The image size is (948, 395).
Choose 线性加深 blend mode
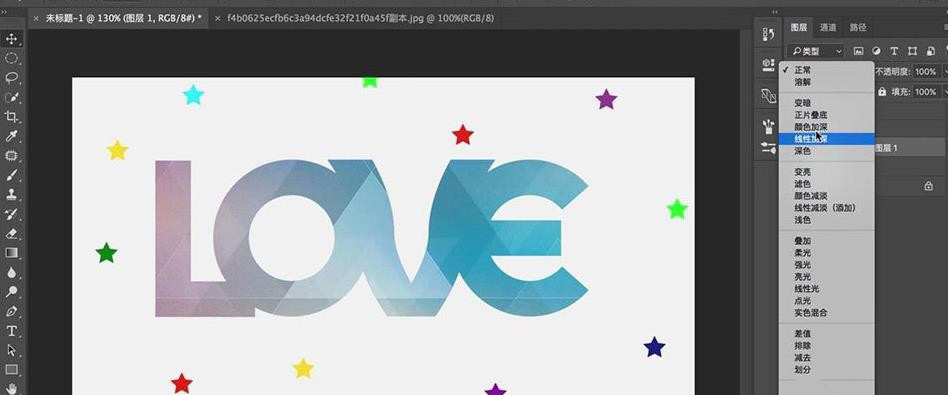pos(826,139)
